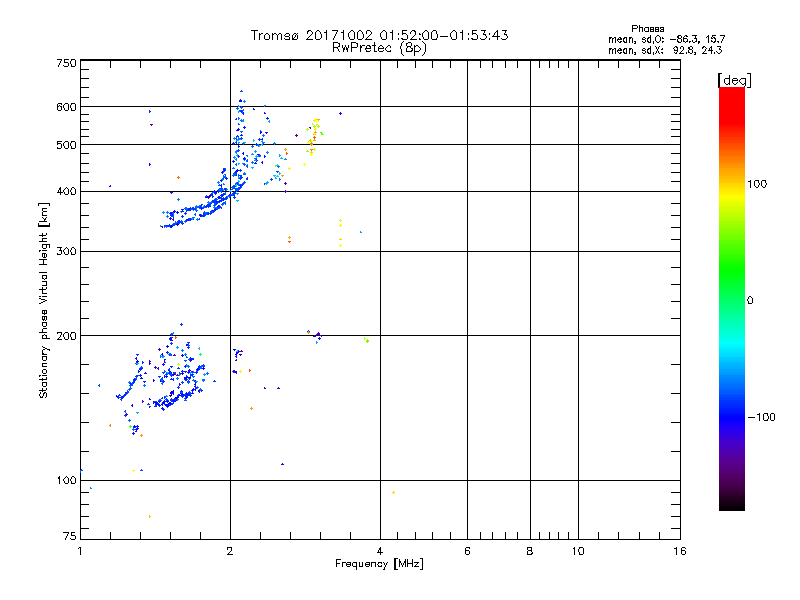Click the y-axis tick label "400"

click(67, 191)
